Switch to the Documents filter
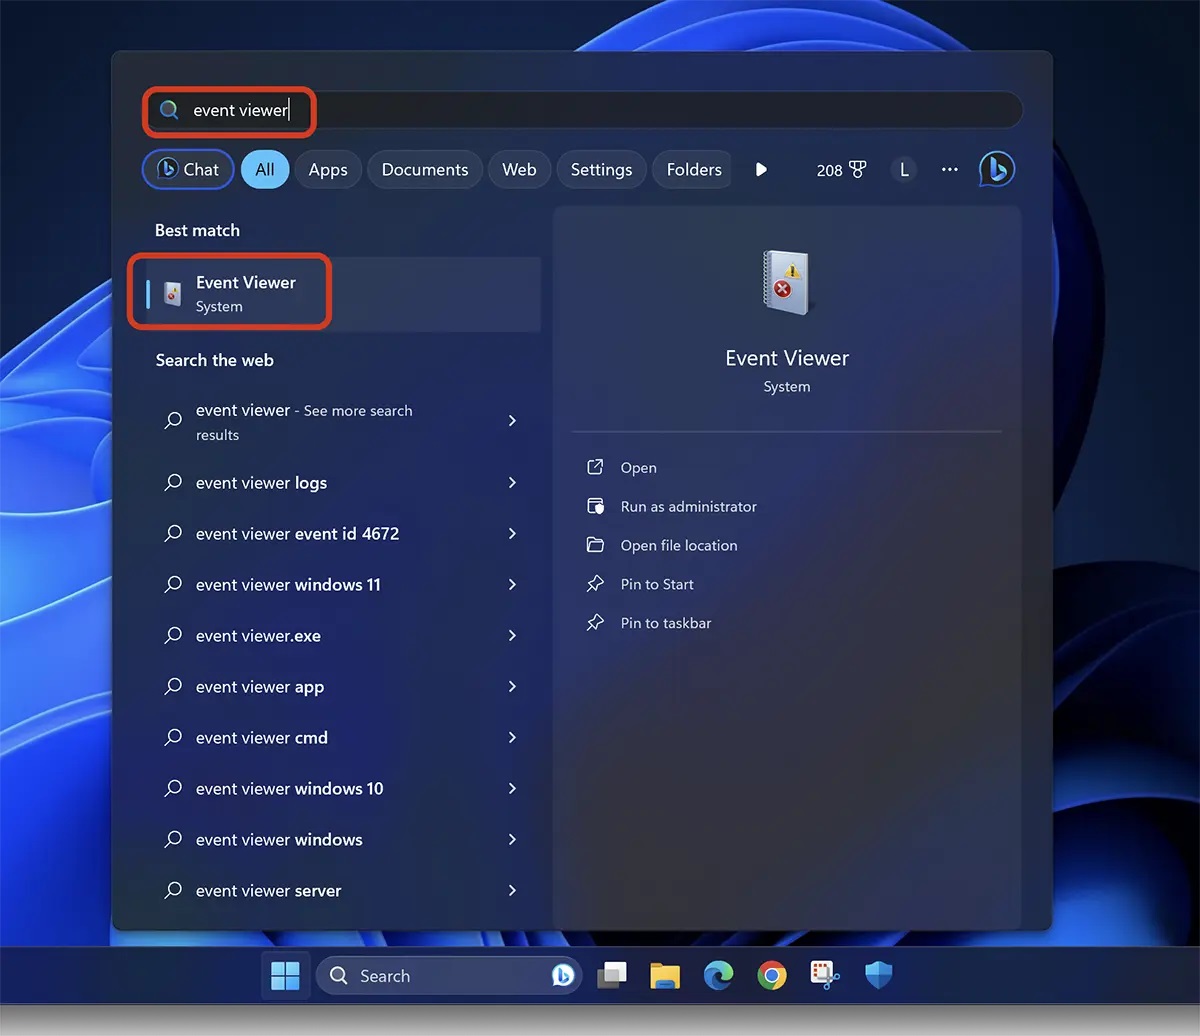This screenshot has height=1036, width=1200. click(425, 170)
